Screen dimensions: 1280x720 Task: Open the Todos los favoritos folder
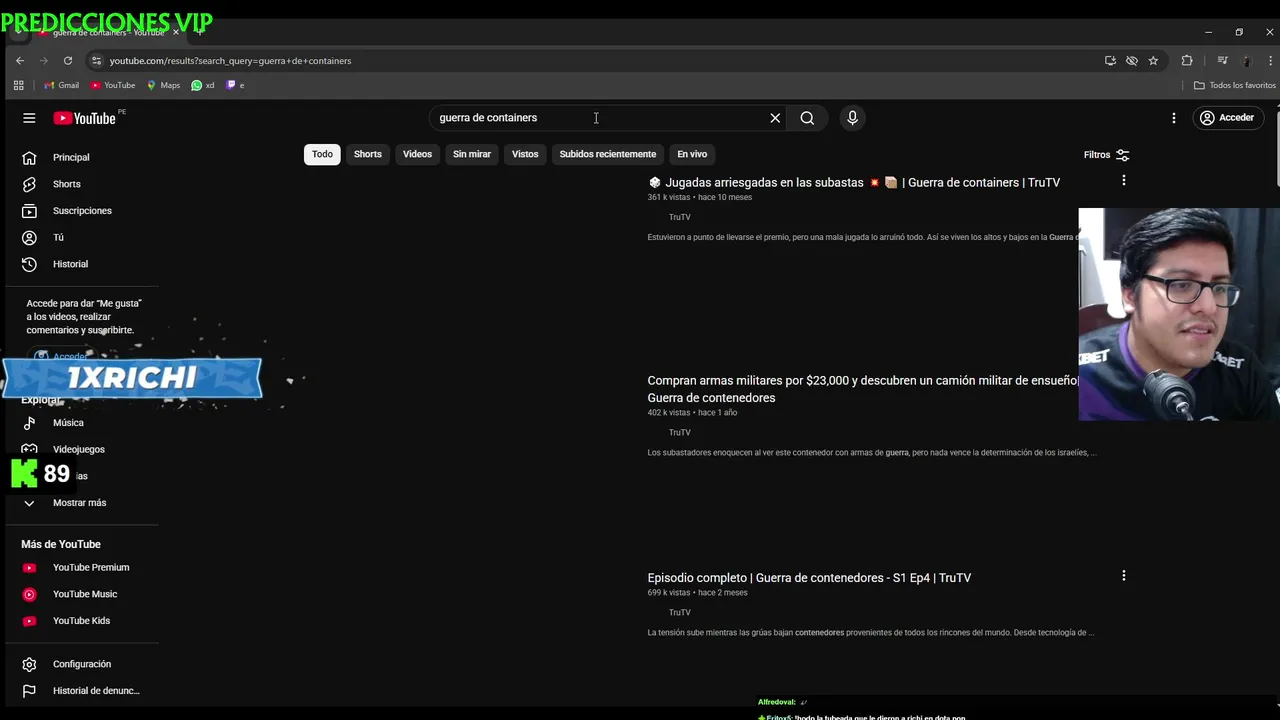(x=1234, y=86)
